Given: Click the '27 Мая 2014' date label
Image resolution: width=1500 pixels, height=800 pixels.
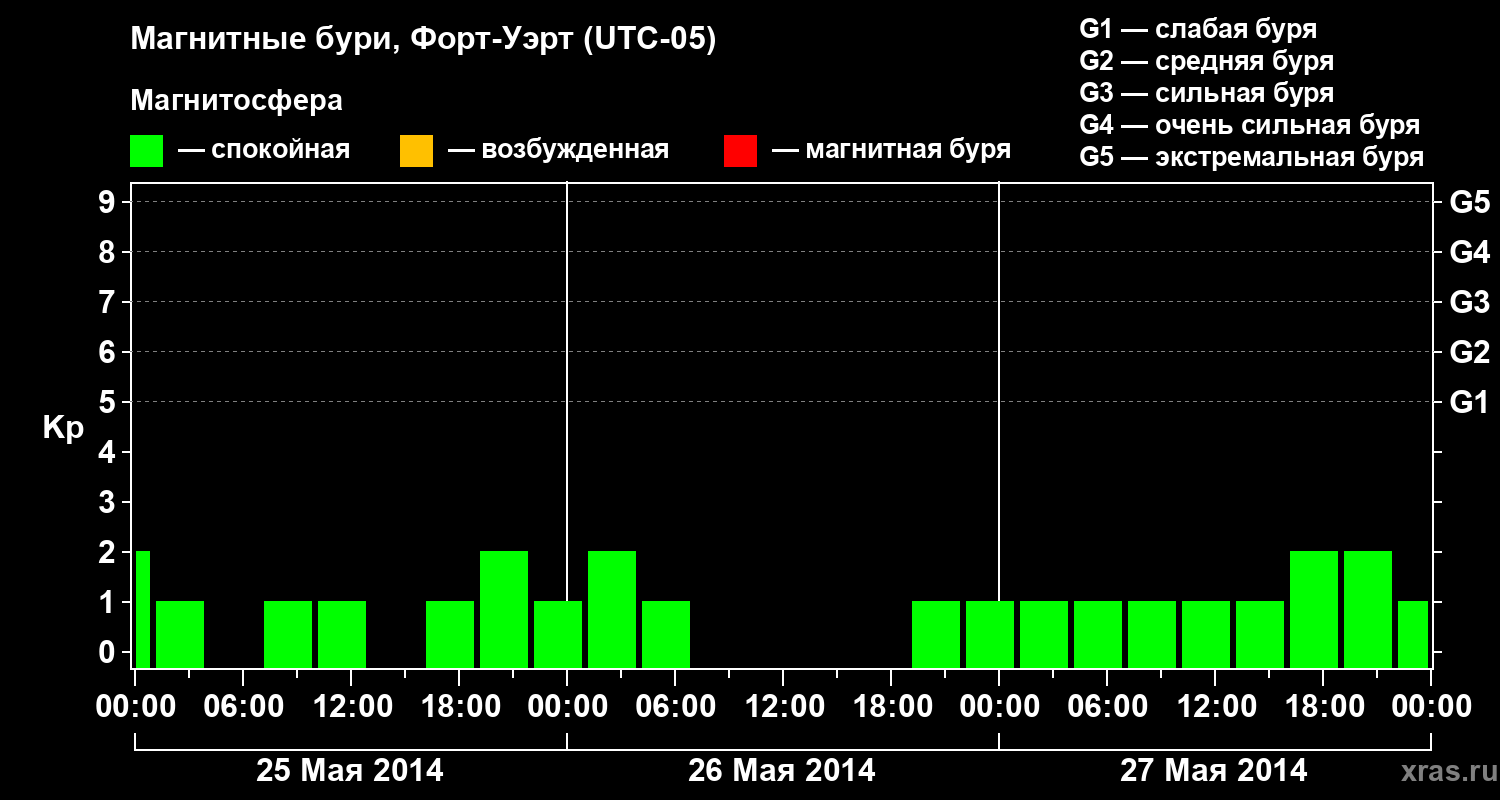Looking at the screenshot, I should point(1213,770).
